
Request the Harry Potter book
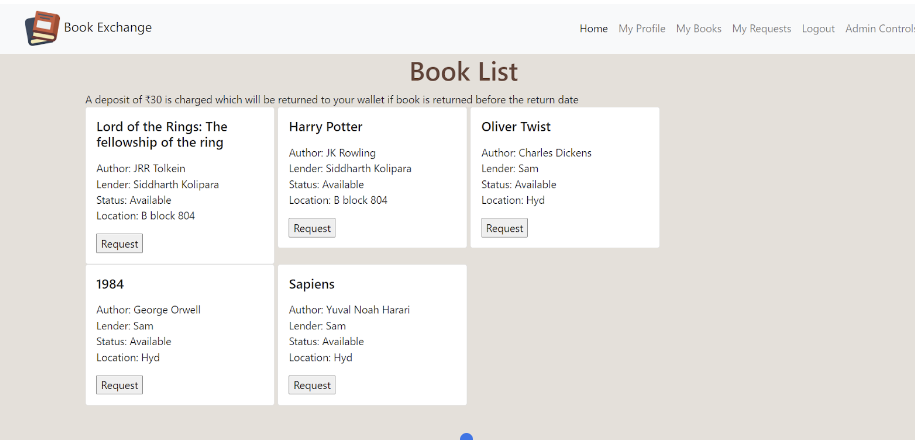pyautogui.click(x=312, y=228)
